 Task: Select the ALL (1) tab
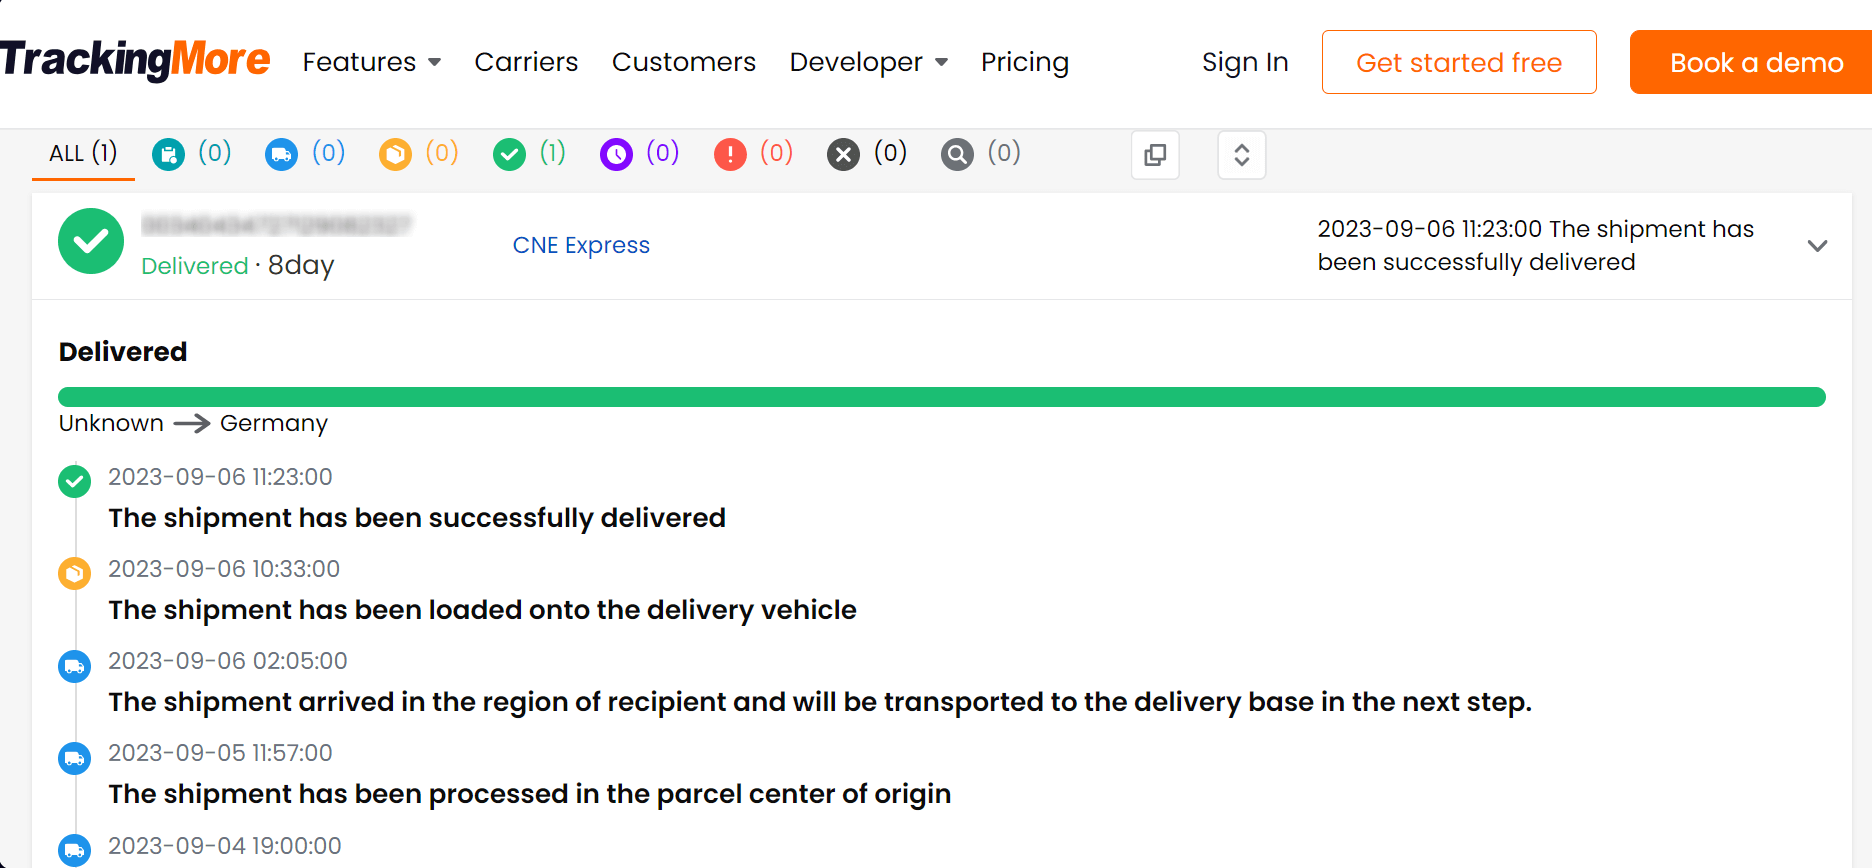point(83,154)
